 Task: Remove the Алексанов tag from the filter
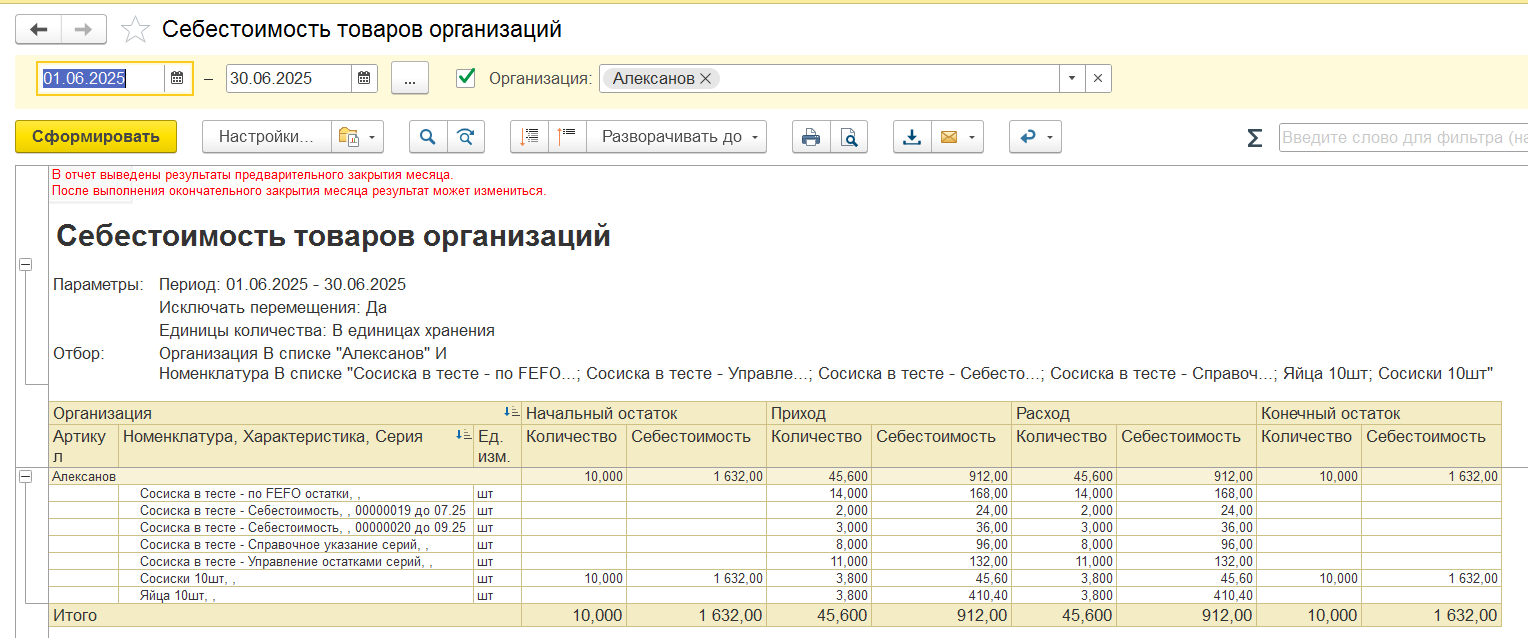click(705, 78)
